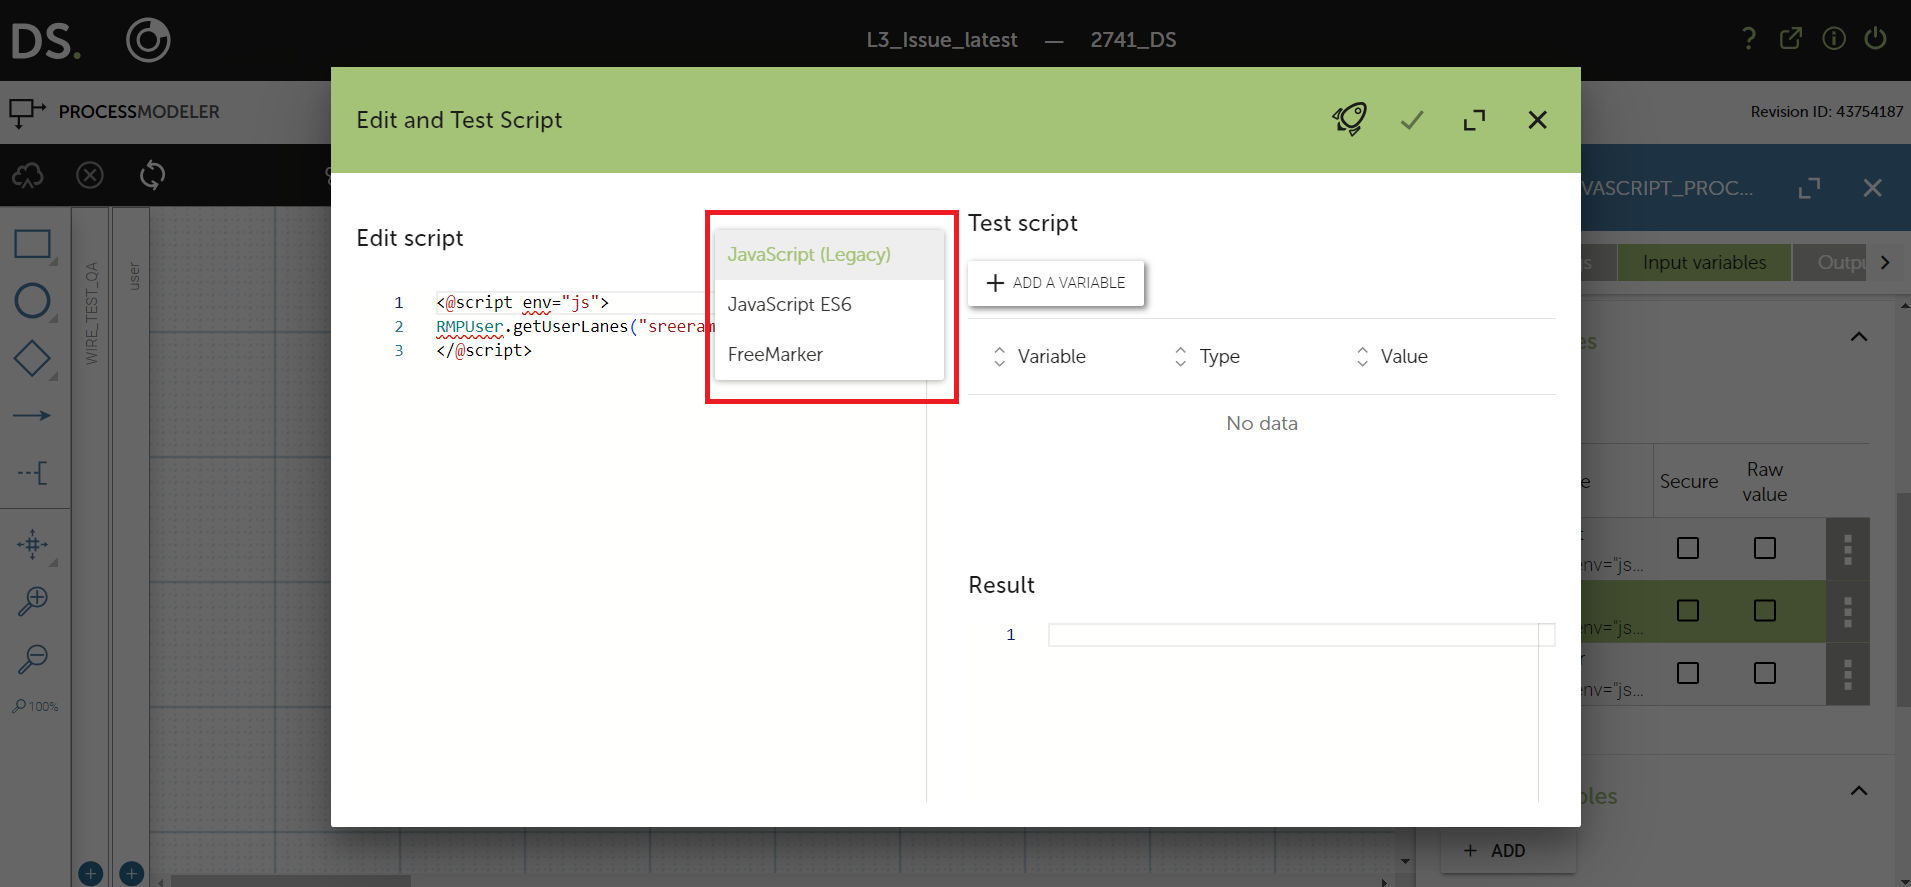The height and width of the screenshot is (887, 1911).
Task: Sort the table by Value column
Action: pyautogui.click(x=1391, y=357)
